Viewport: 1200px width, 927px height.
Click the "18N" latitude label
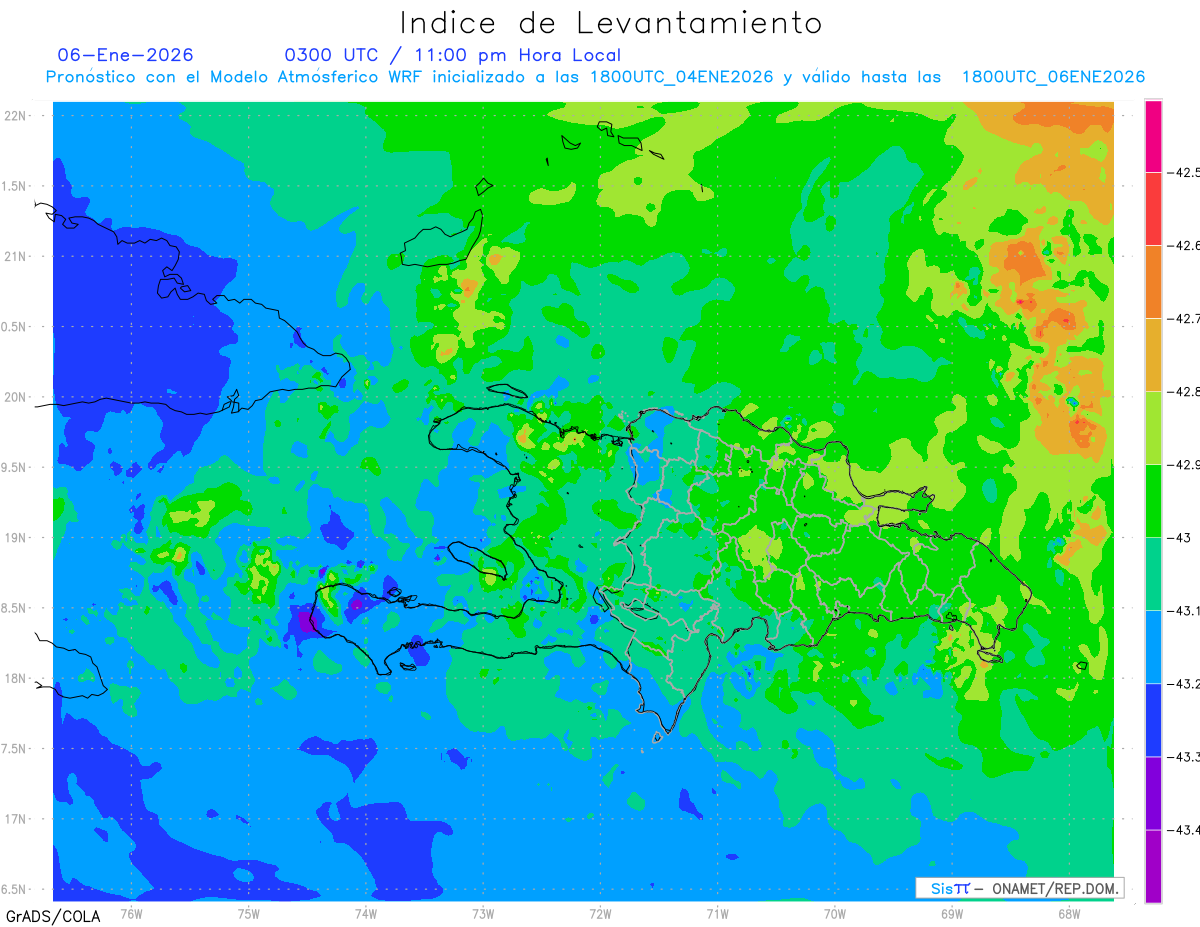14,678
